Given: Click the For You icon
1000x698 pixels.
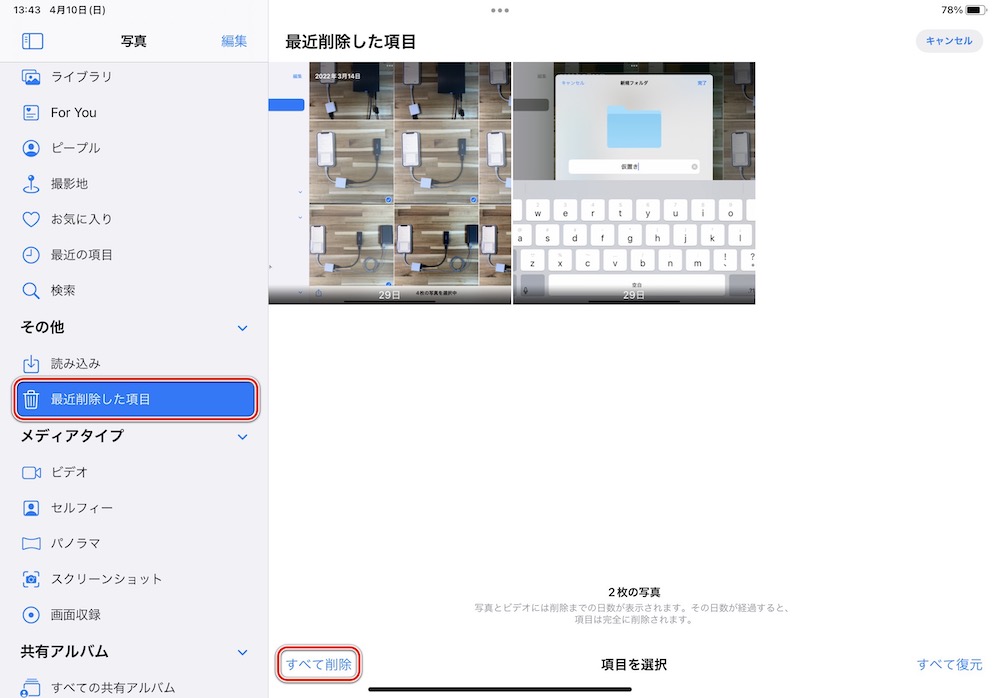Looking at the screenshot, I should 31,112.
